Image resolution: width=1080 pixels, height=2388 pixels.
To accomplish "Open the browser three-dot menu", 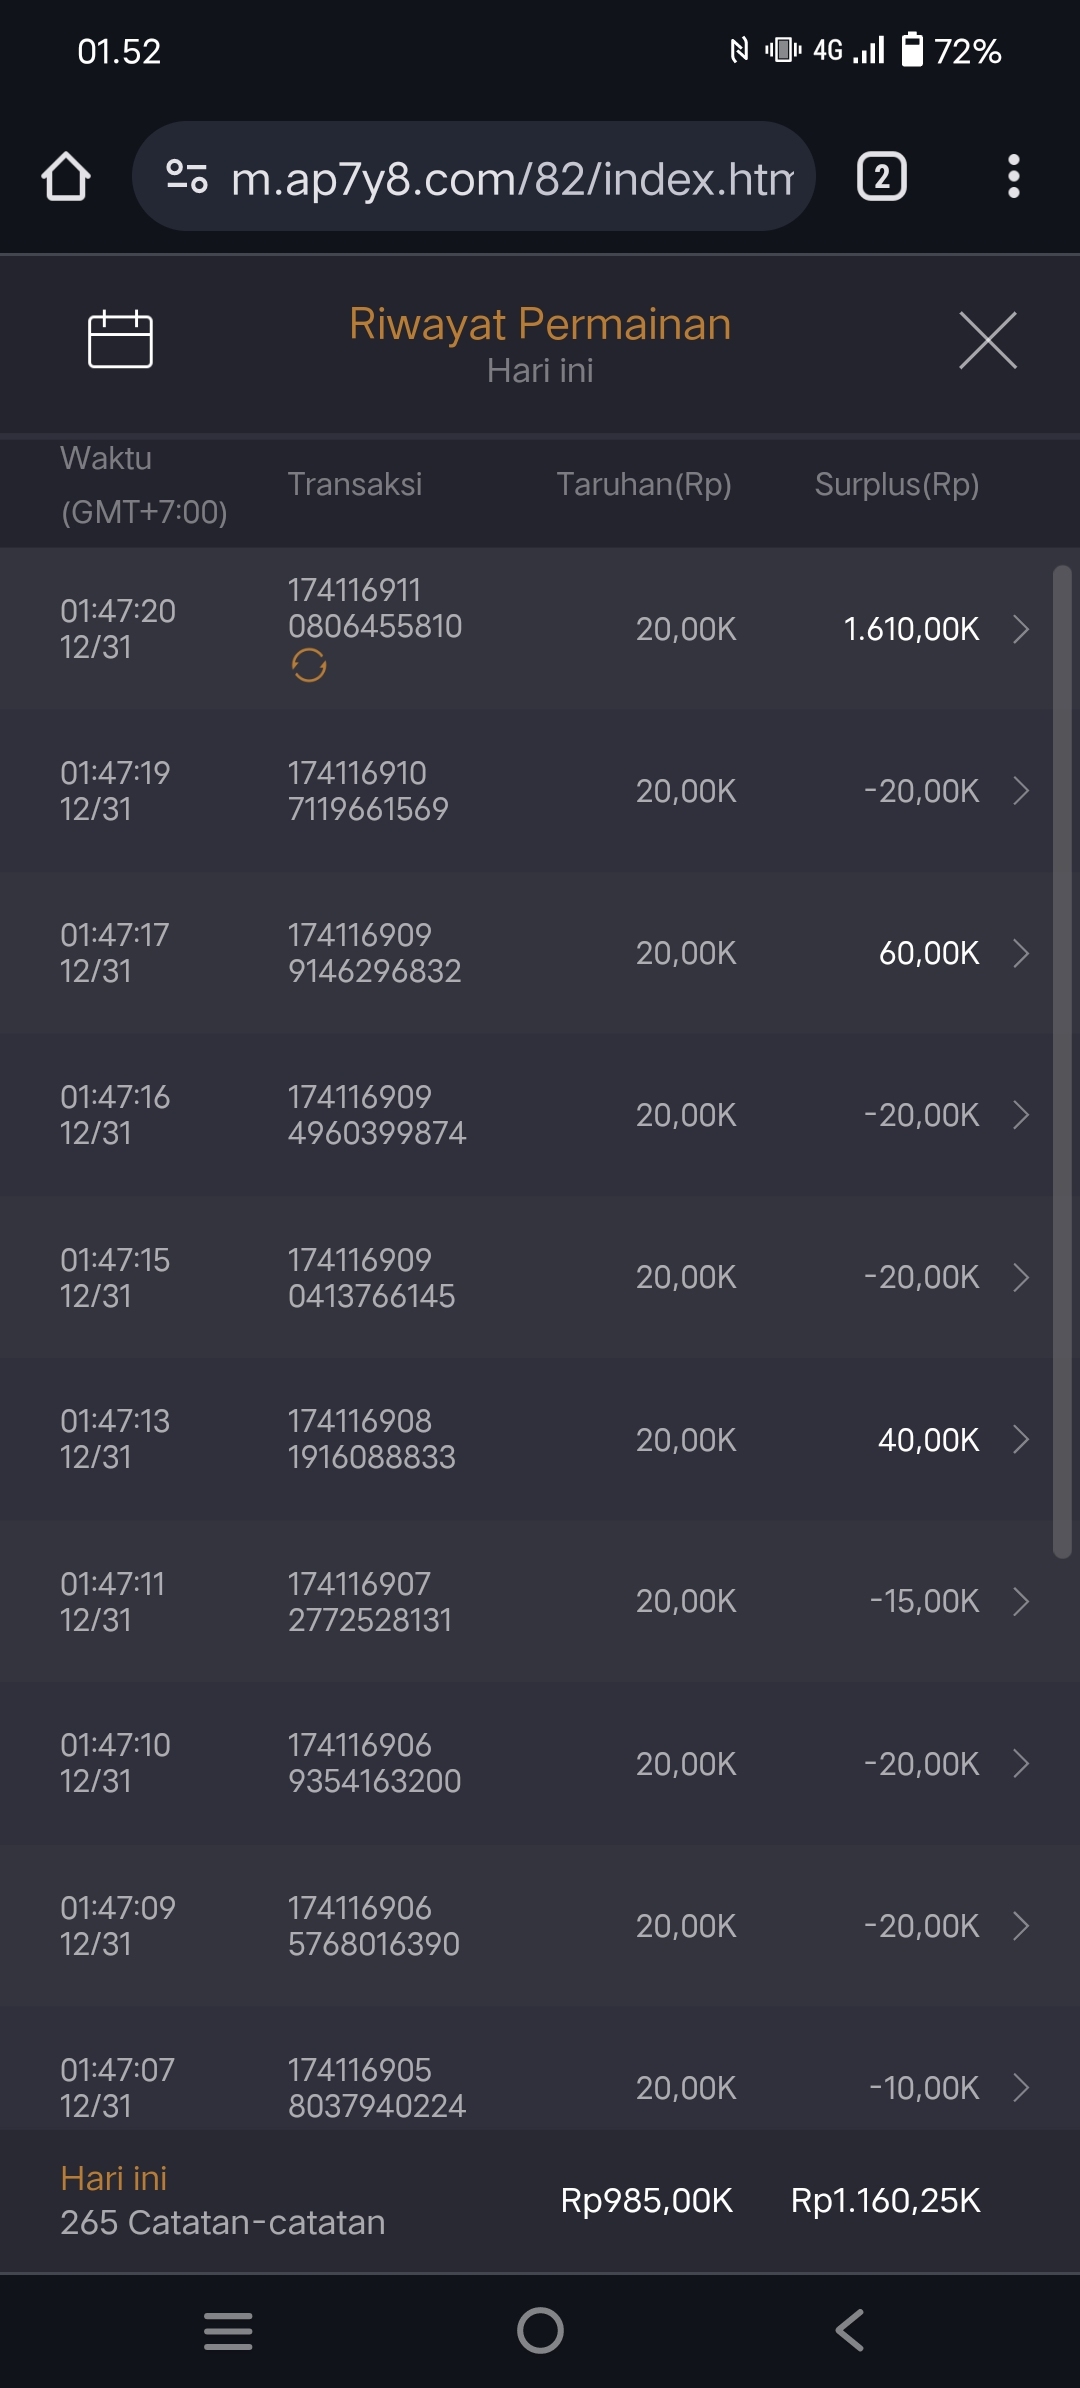I will 1013,177.
